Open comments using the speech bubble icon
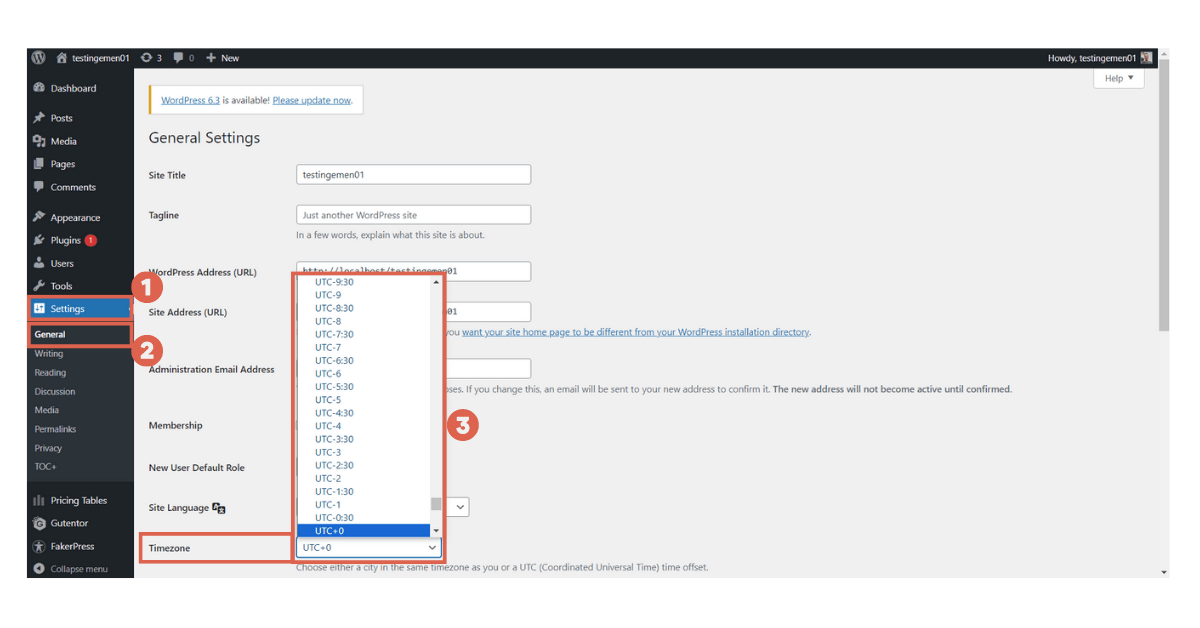The image size is (1200, 628). pos(178,57)
